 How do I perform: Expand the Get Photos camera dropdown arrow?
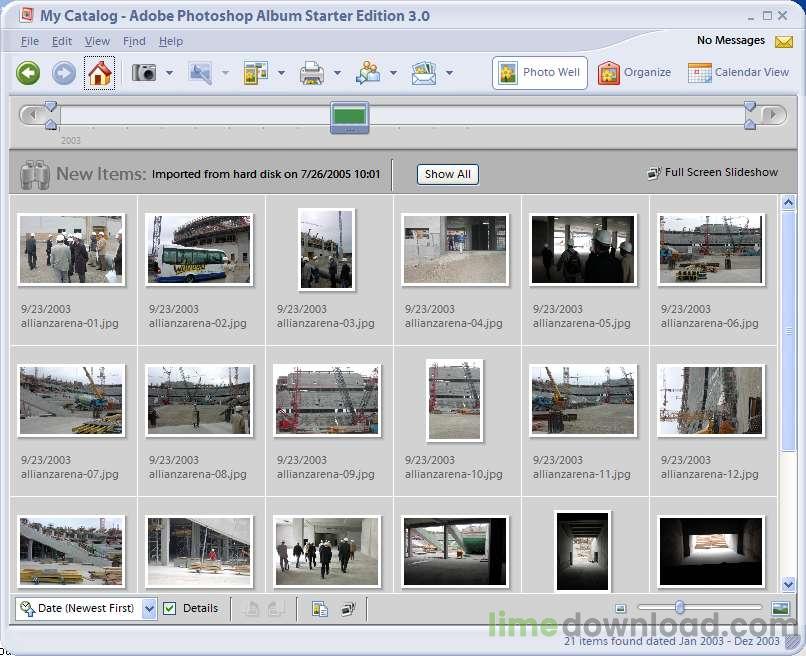pos(170,73)
